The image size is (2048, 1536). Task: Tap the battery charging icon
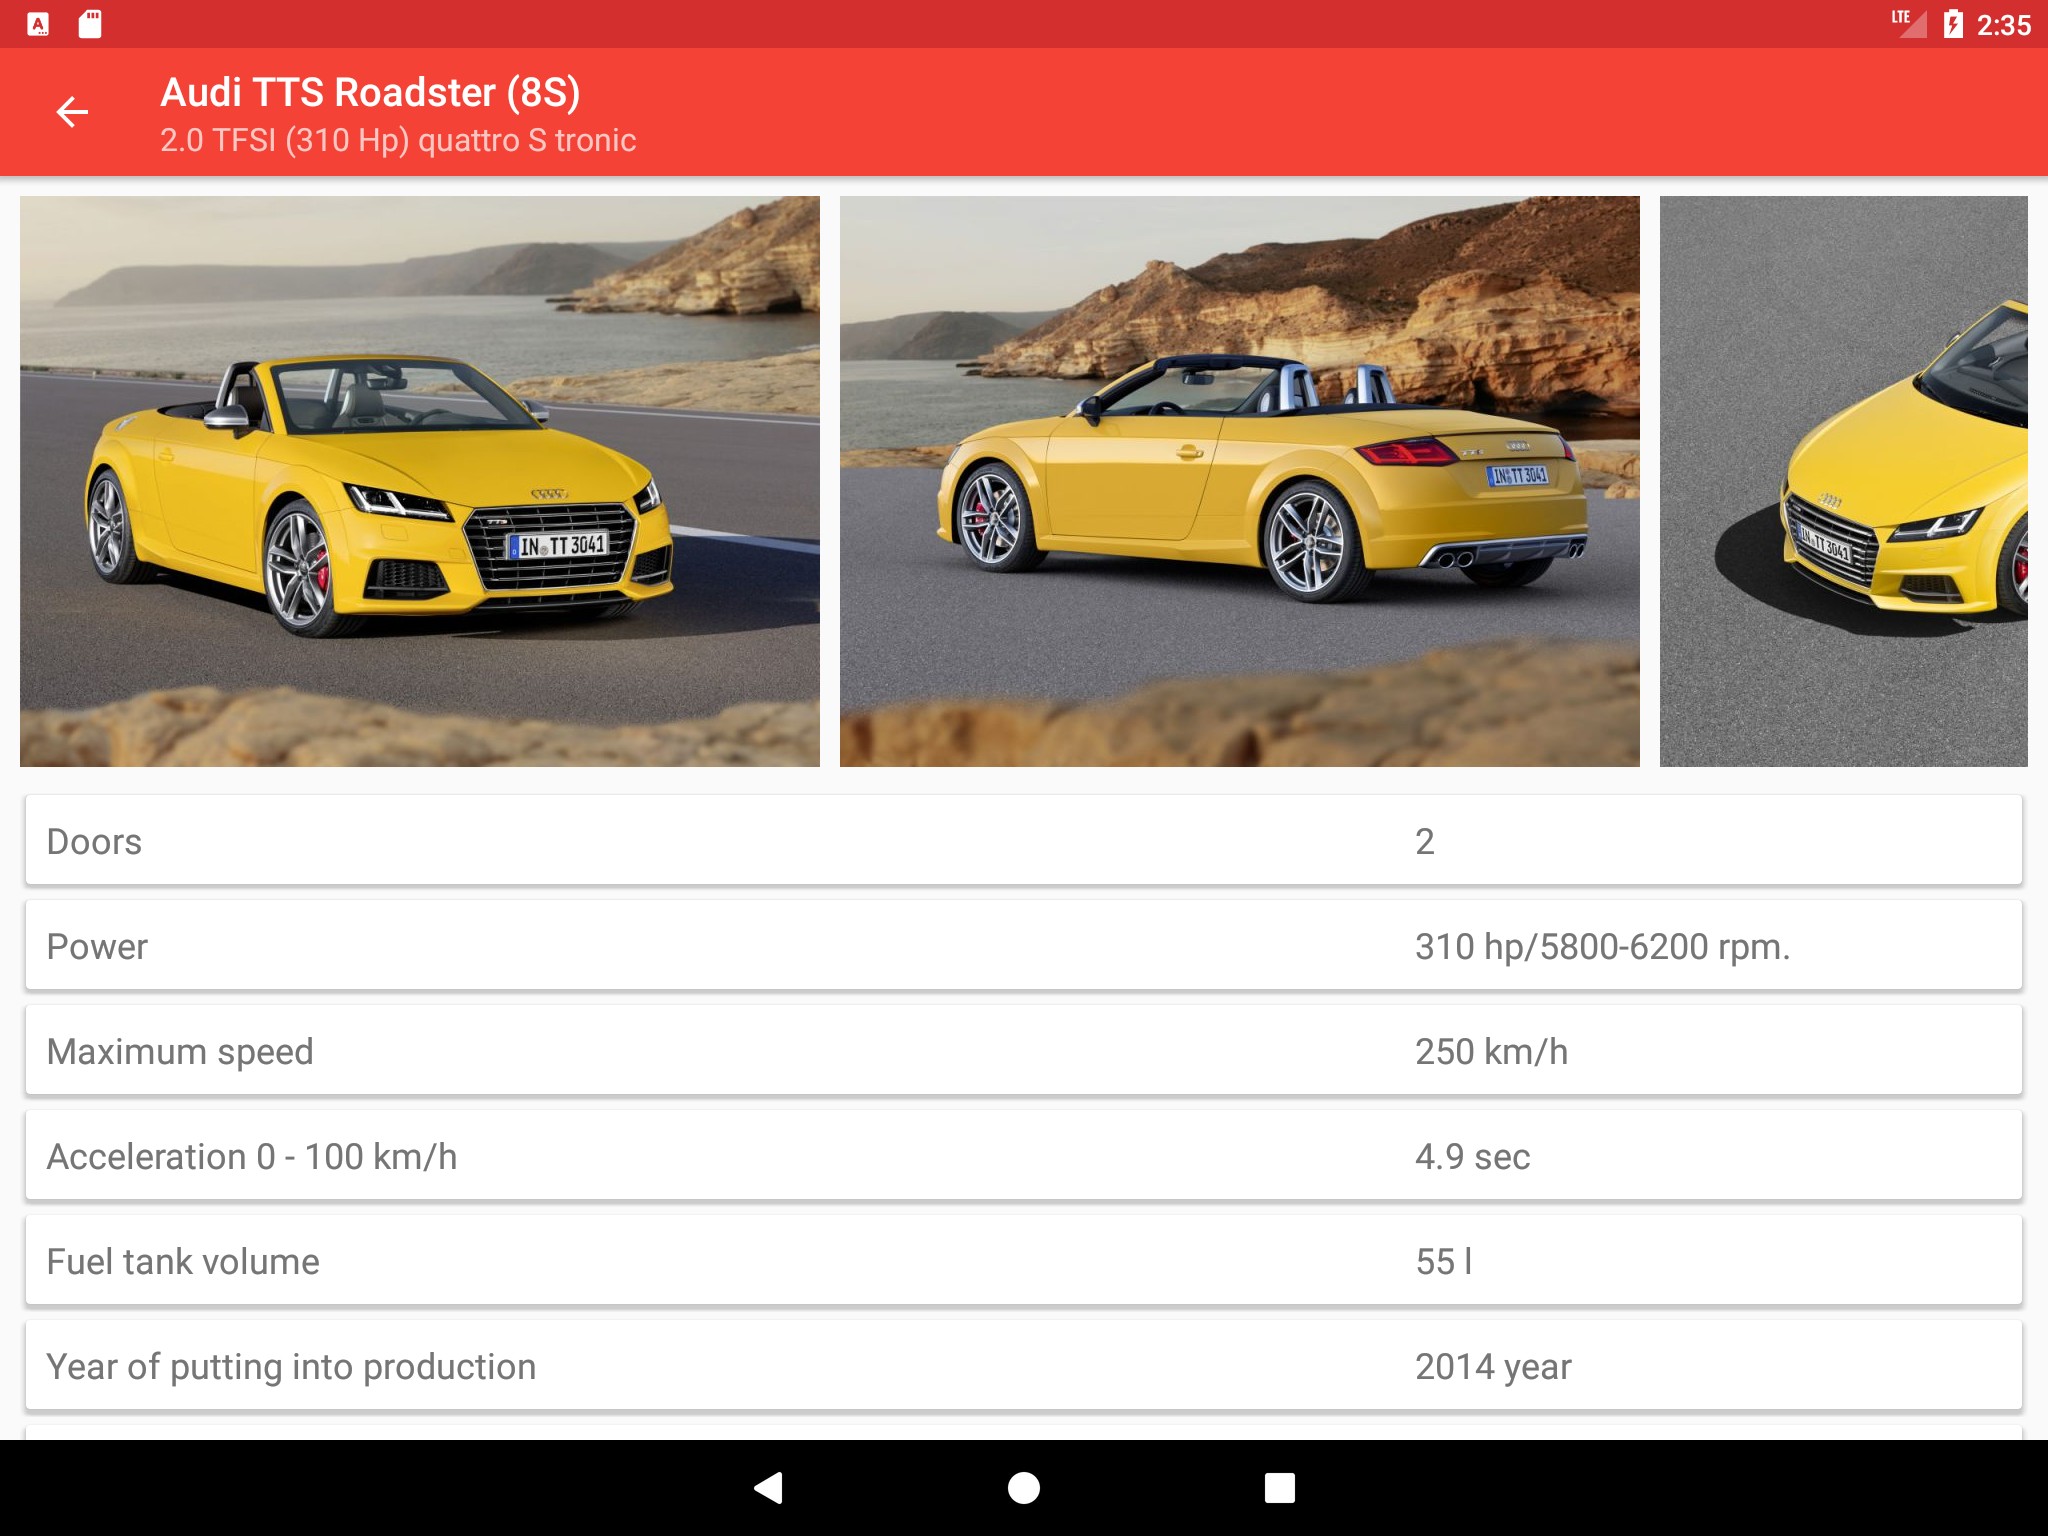1952,24
